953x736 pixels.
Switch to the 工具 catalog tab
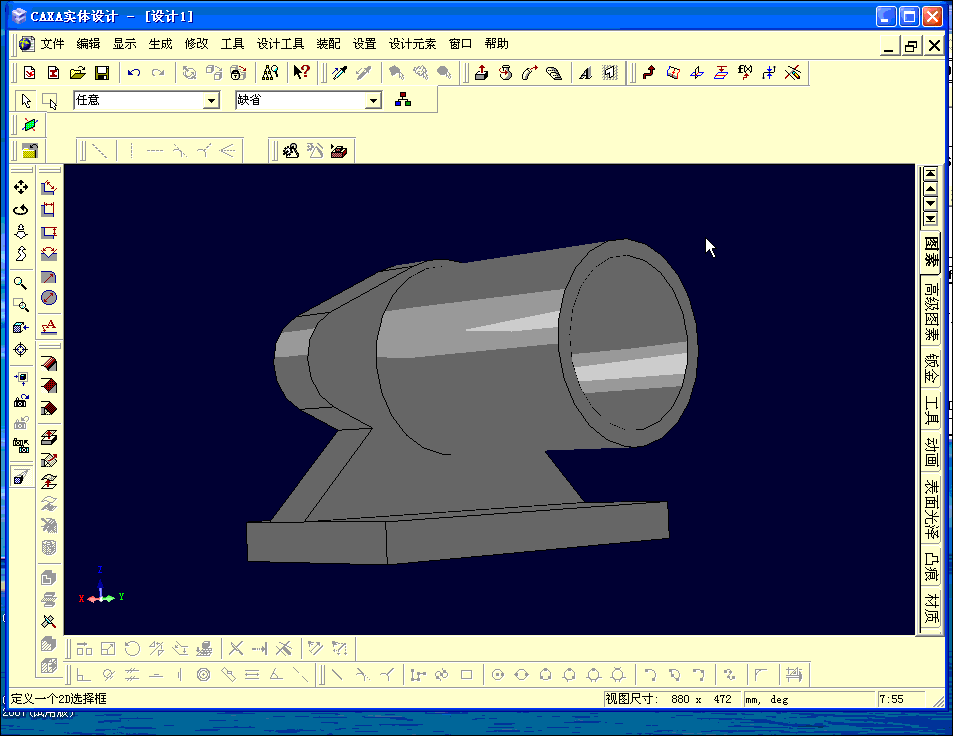(x=931, y=410)
